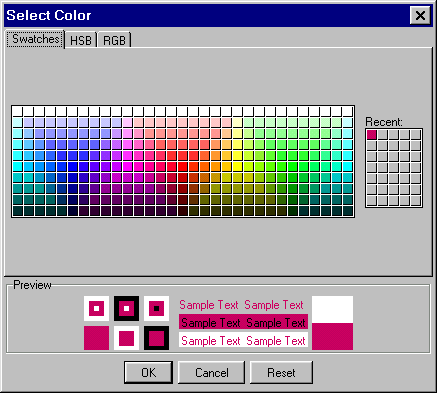Pick the pale yellow swatch in second row
The image size is (437, 393).
click(x=237, y=122)
